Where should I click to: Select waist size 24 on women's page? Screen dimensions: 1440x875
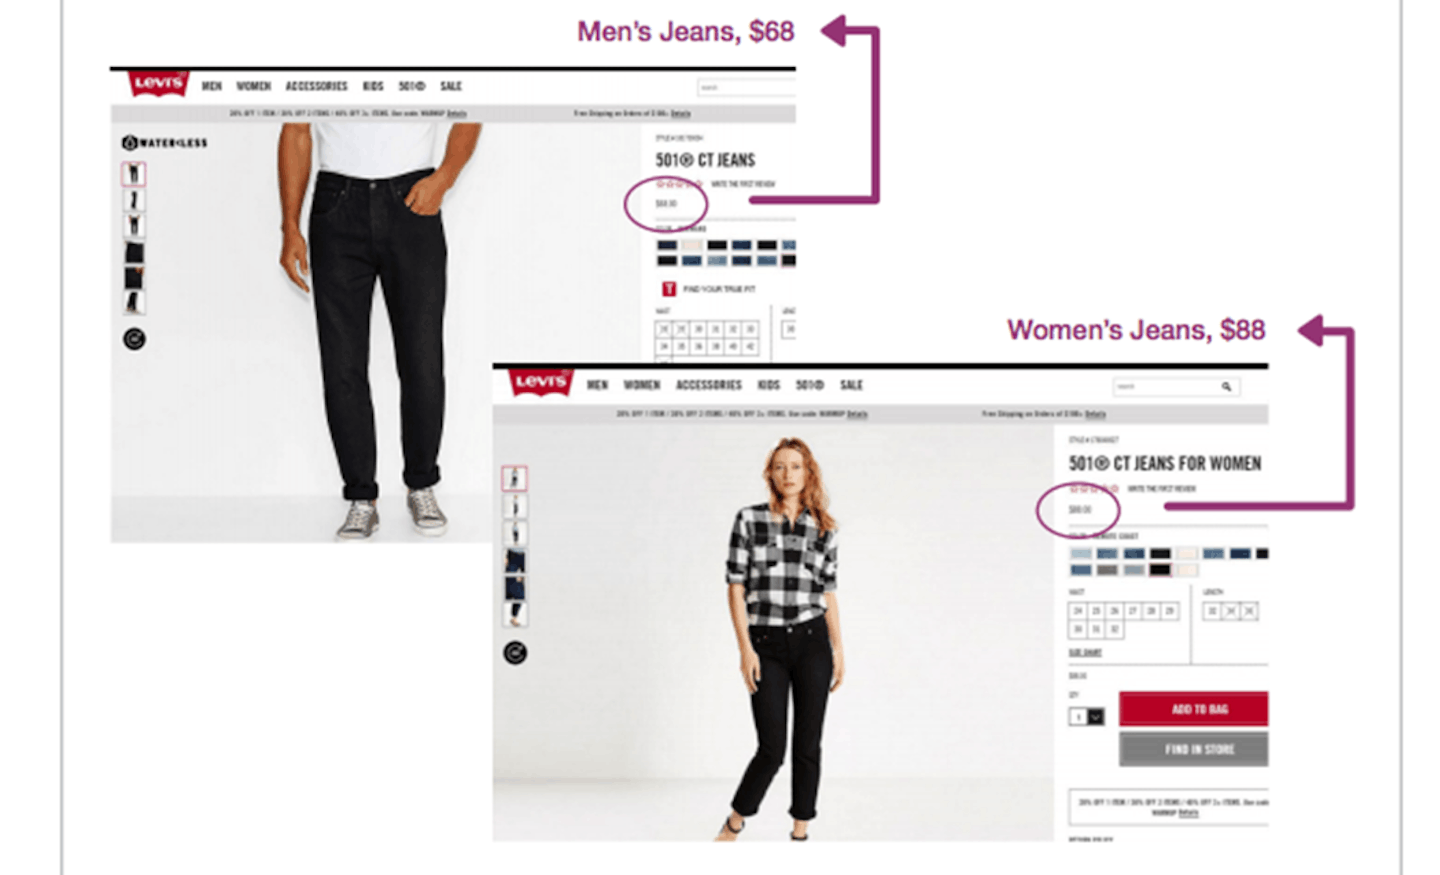tap(1078, 610)
